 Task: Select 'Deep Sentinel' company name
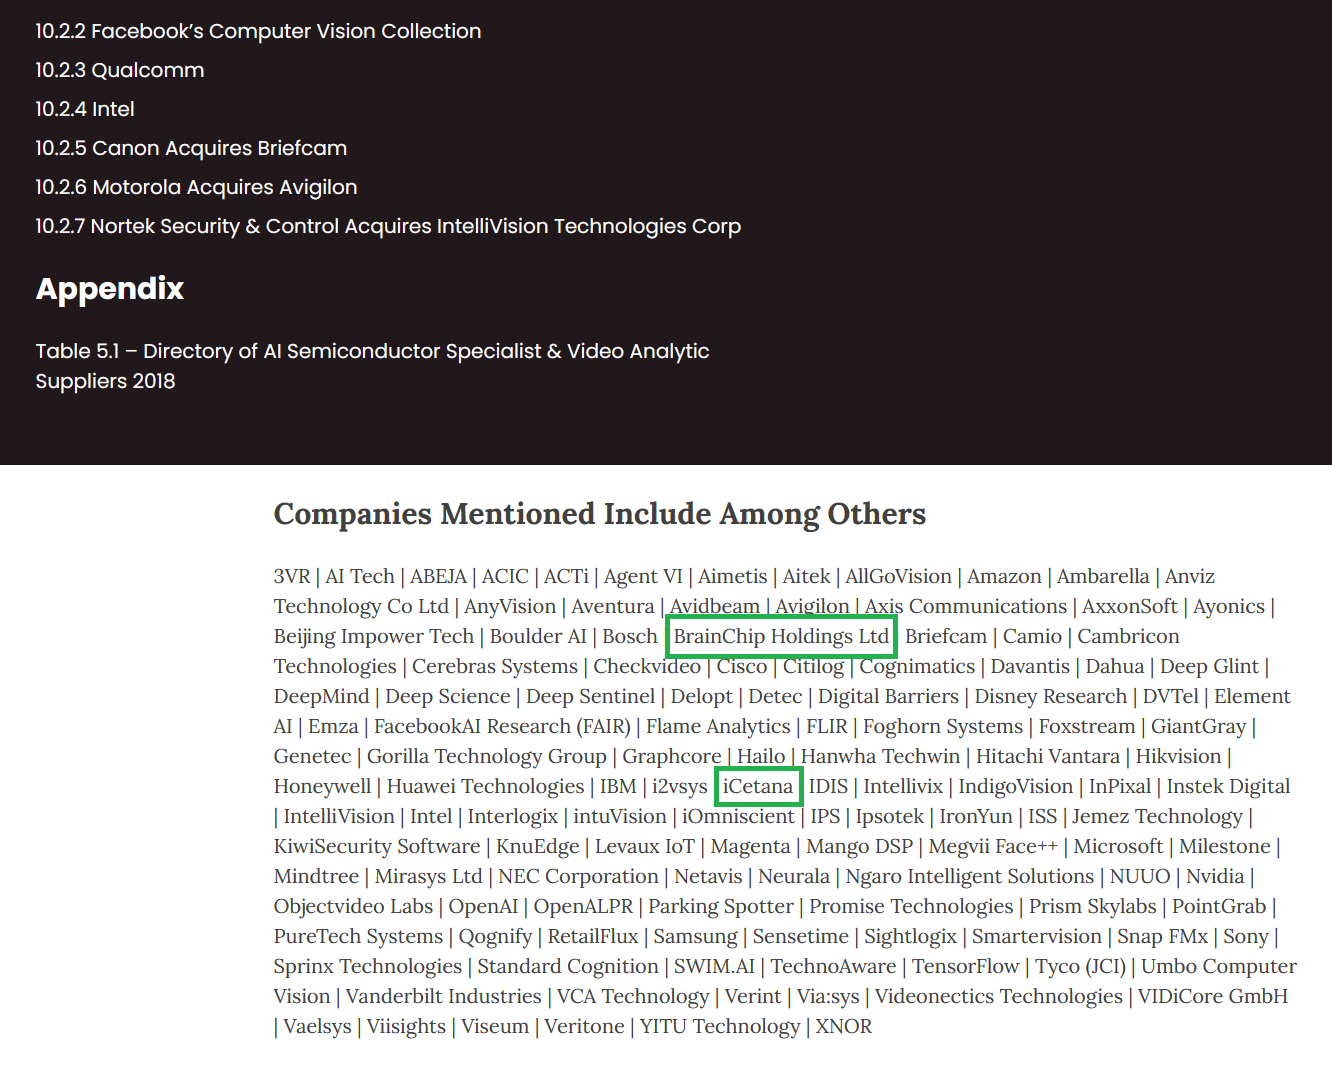[x=590, y=697]
